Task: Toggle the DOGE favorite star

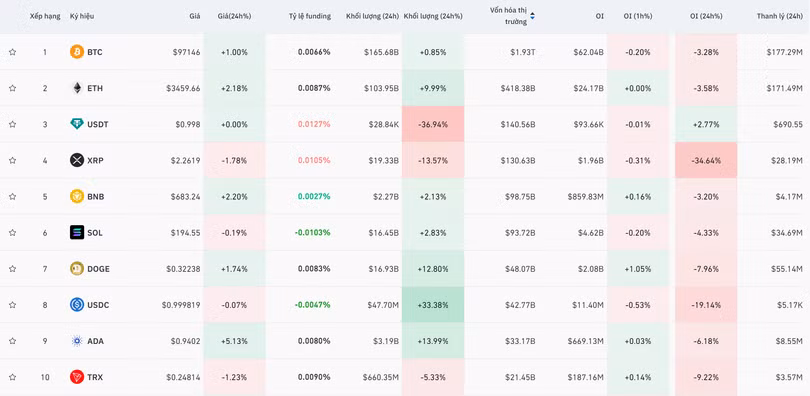Action: (x=12, y=269)
